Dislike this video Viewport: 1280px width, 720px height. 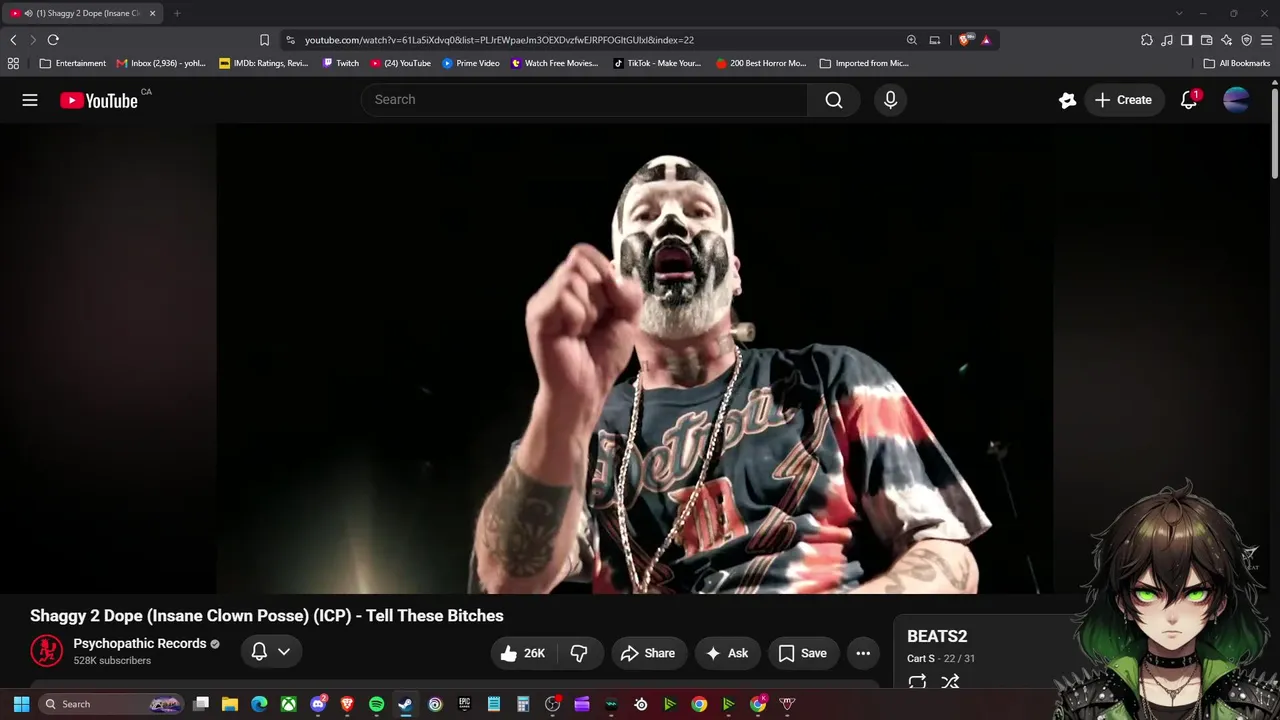pyautogui.click(x=578, y=653)
